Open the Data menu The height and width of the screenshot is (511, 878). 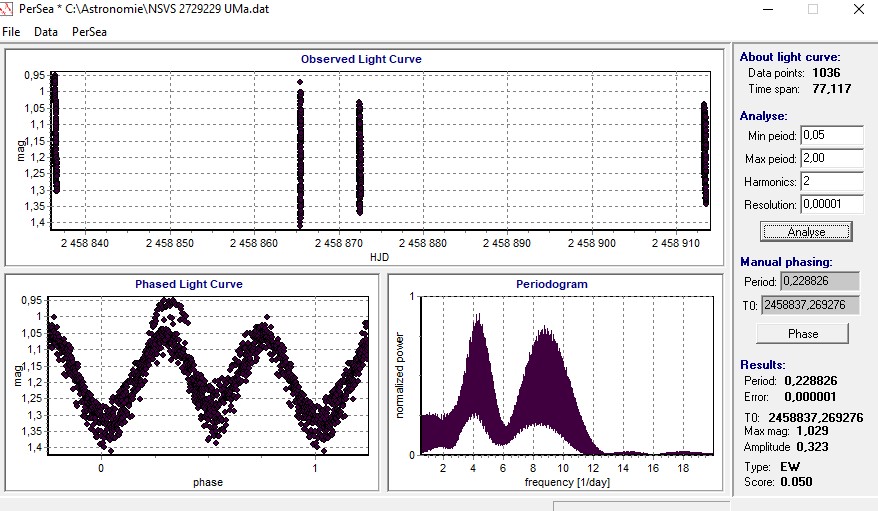point(46,32)
